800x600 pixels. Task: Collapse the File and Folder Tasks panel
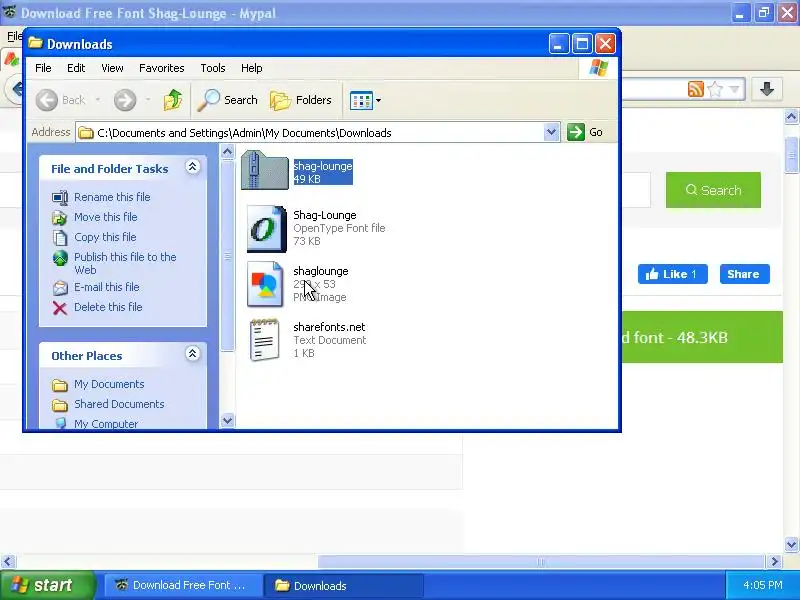[192, 167]
